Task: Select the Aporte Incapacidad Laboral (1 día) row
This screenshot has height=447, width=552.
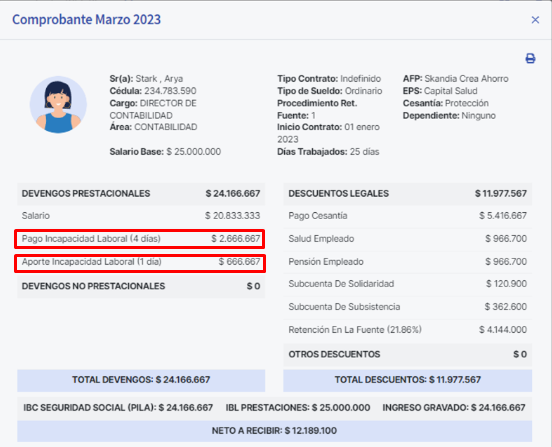Action: (140, 263)
